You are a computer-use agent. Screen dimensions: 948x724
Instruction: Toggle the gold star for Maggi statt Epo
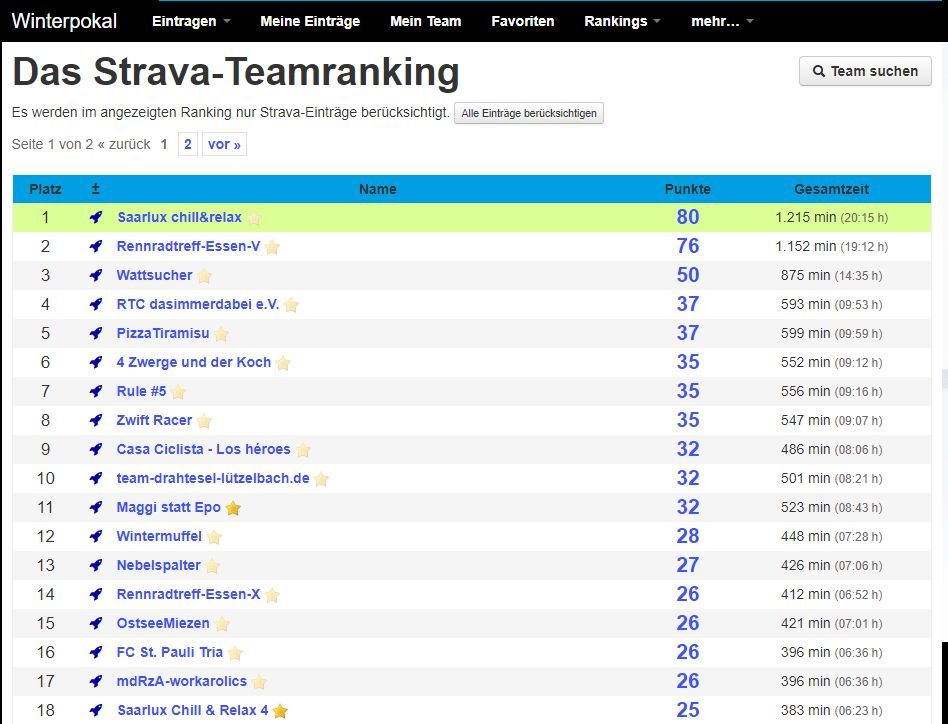point(233,508)
